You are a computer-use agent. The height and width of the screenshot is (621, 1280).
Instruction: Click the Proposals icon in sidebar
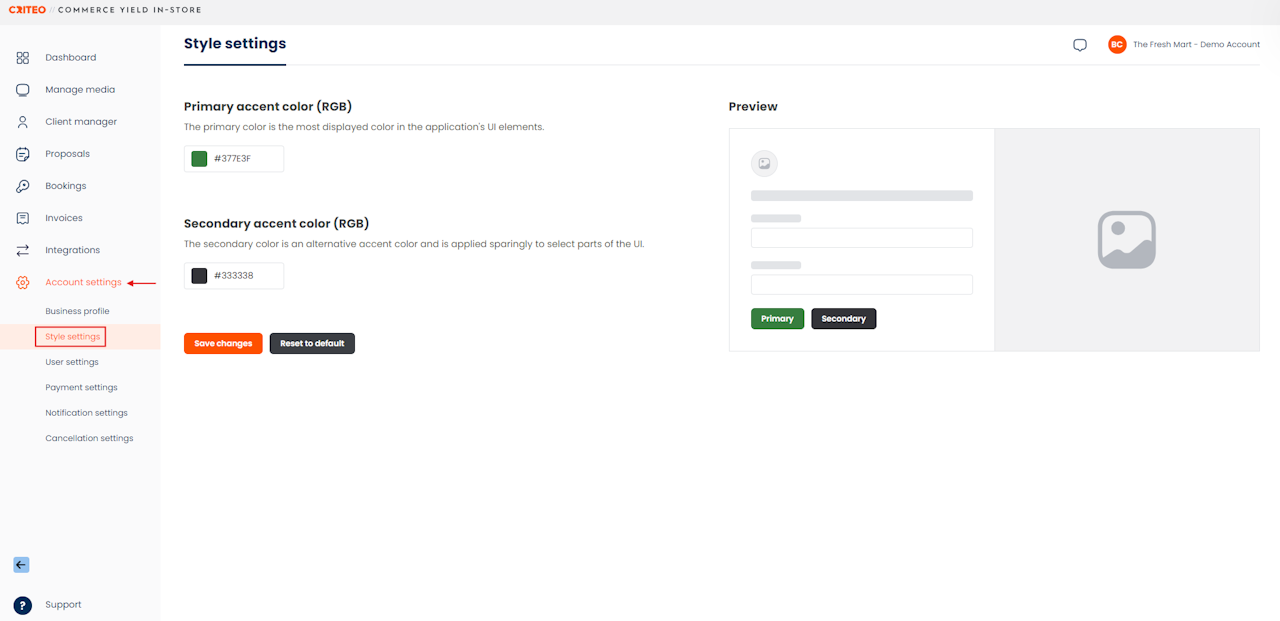click(23, 154)
